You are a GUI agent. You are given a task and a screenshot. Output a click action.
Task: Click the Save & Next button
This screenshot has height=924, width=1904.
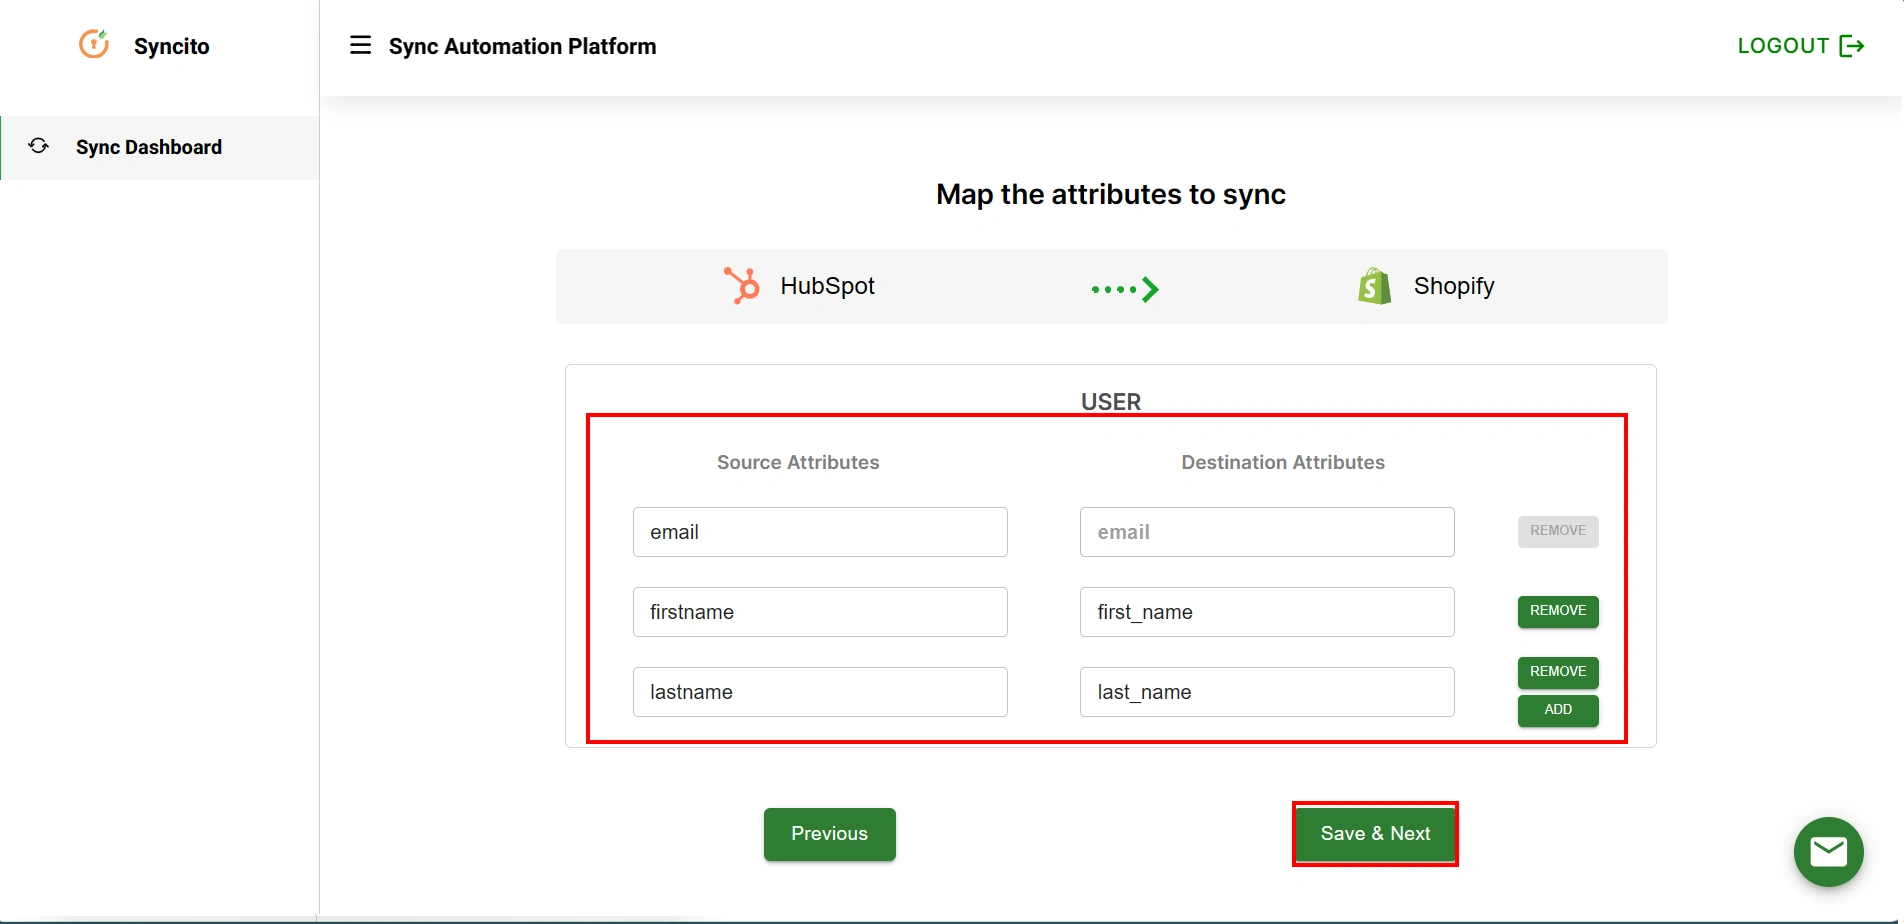[1375, 833]
